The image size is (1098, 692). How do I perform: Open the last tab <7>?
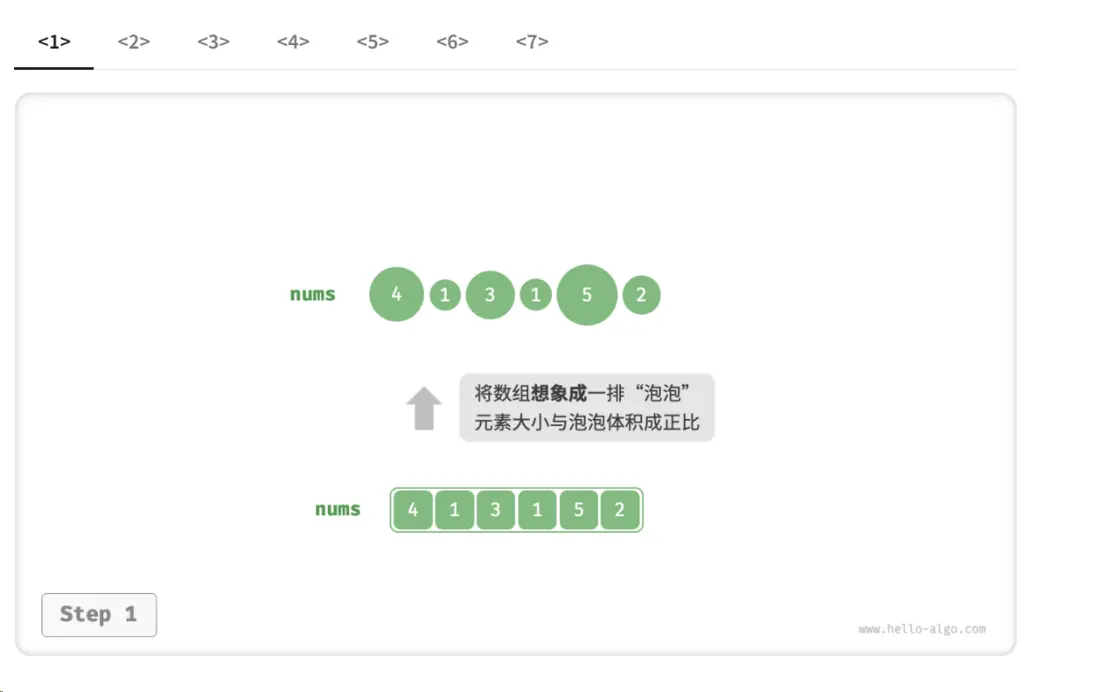pyautogui.click(x=533, y=42)
